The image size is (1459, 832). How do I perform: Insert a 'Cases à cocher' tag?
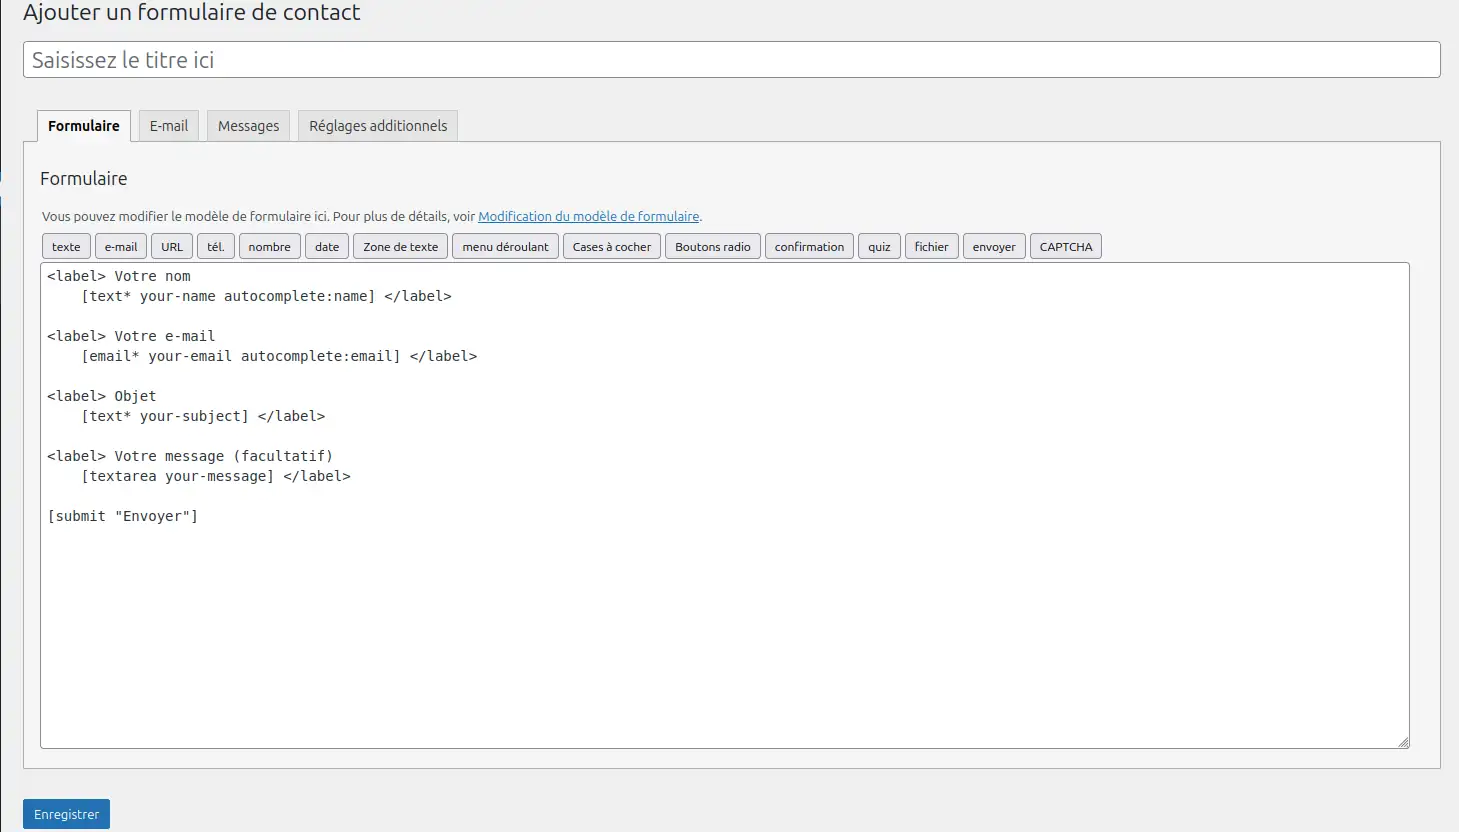[612, 247]
